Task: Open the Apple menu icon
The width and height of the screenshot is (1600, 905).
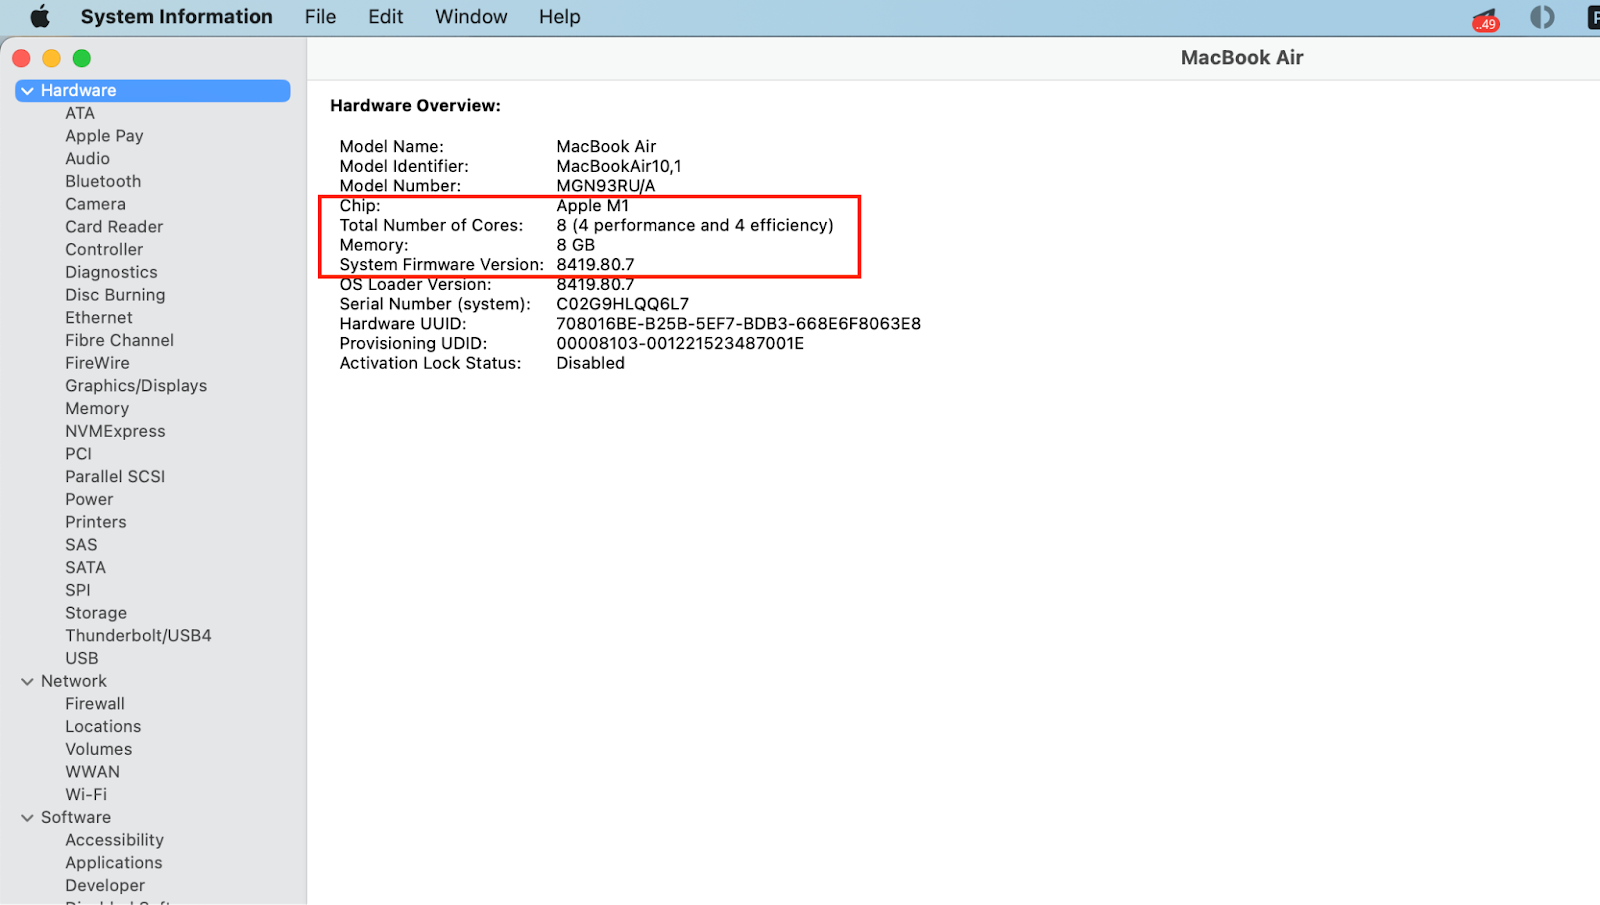Action: coord(40,17)
